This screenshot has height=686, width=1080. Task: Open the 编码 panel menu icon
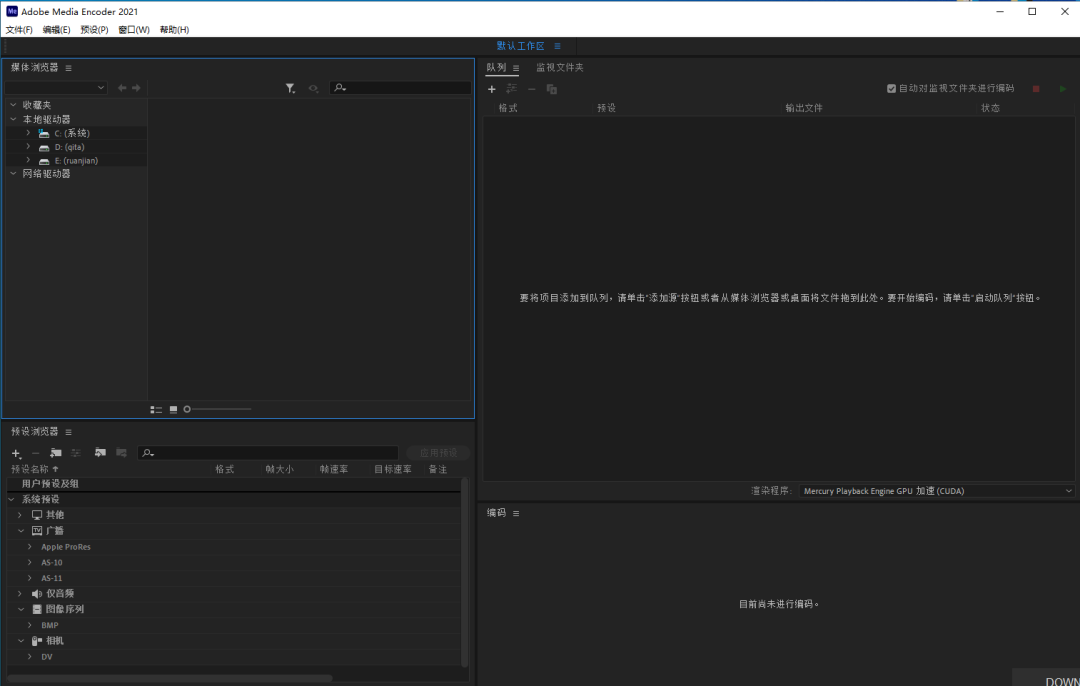coord(516,513)
